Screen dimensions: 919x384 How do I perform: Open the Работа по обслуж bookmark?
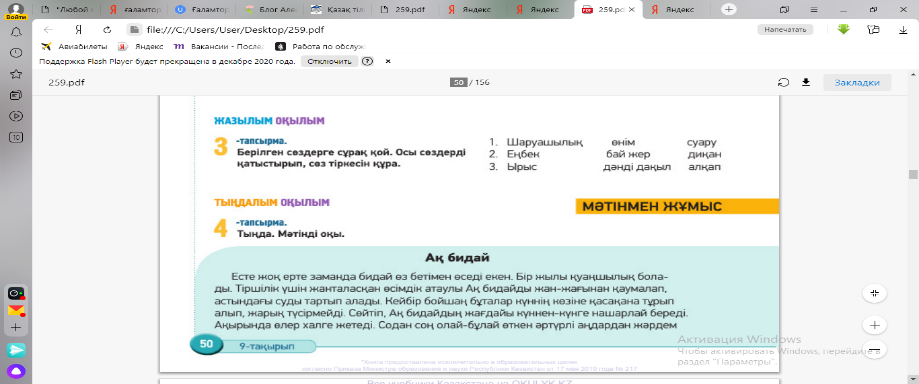pos(321,46)
